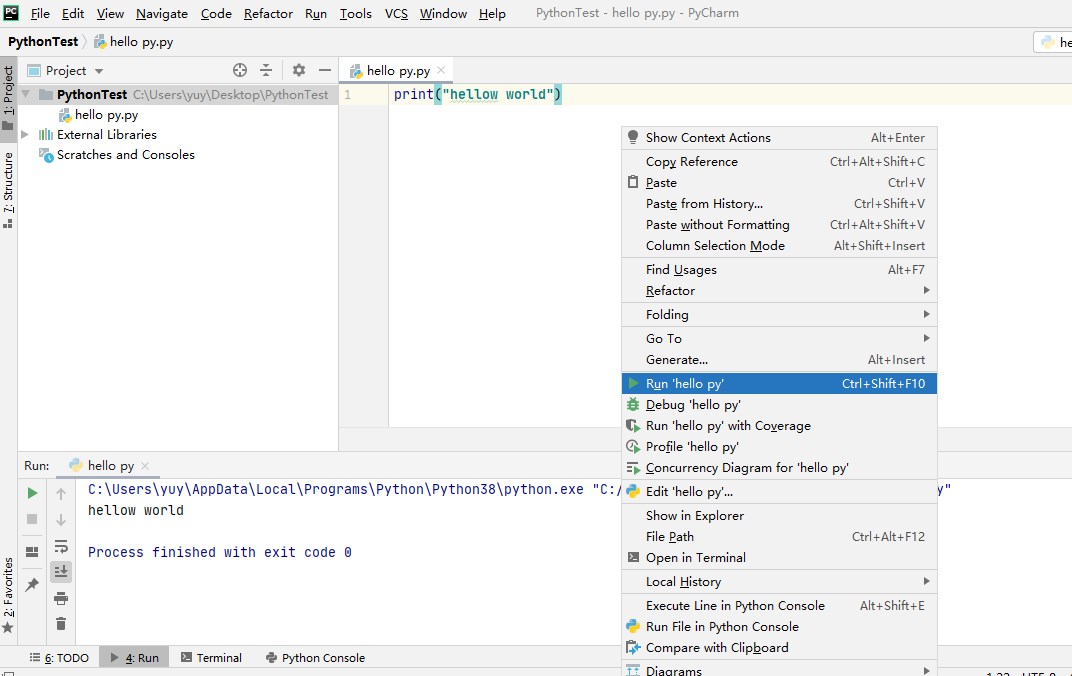1072x676 pixels.
Task: Switch to the Terminal tool tab
Action: (x=211, y=658)
